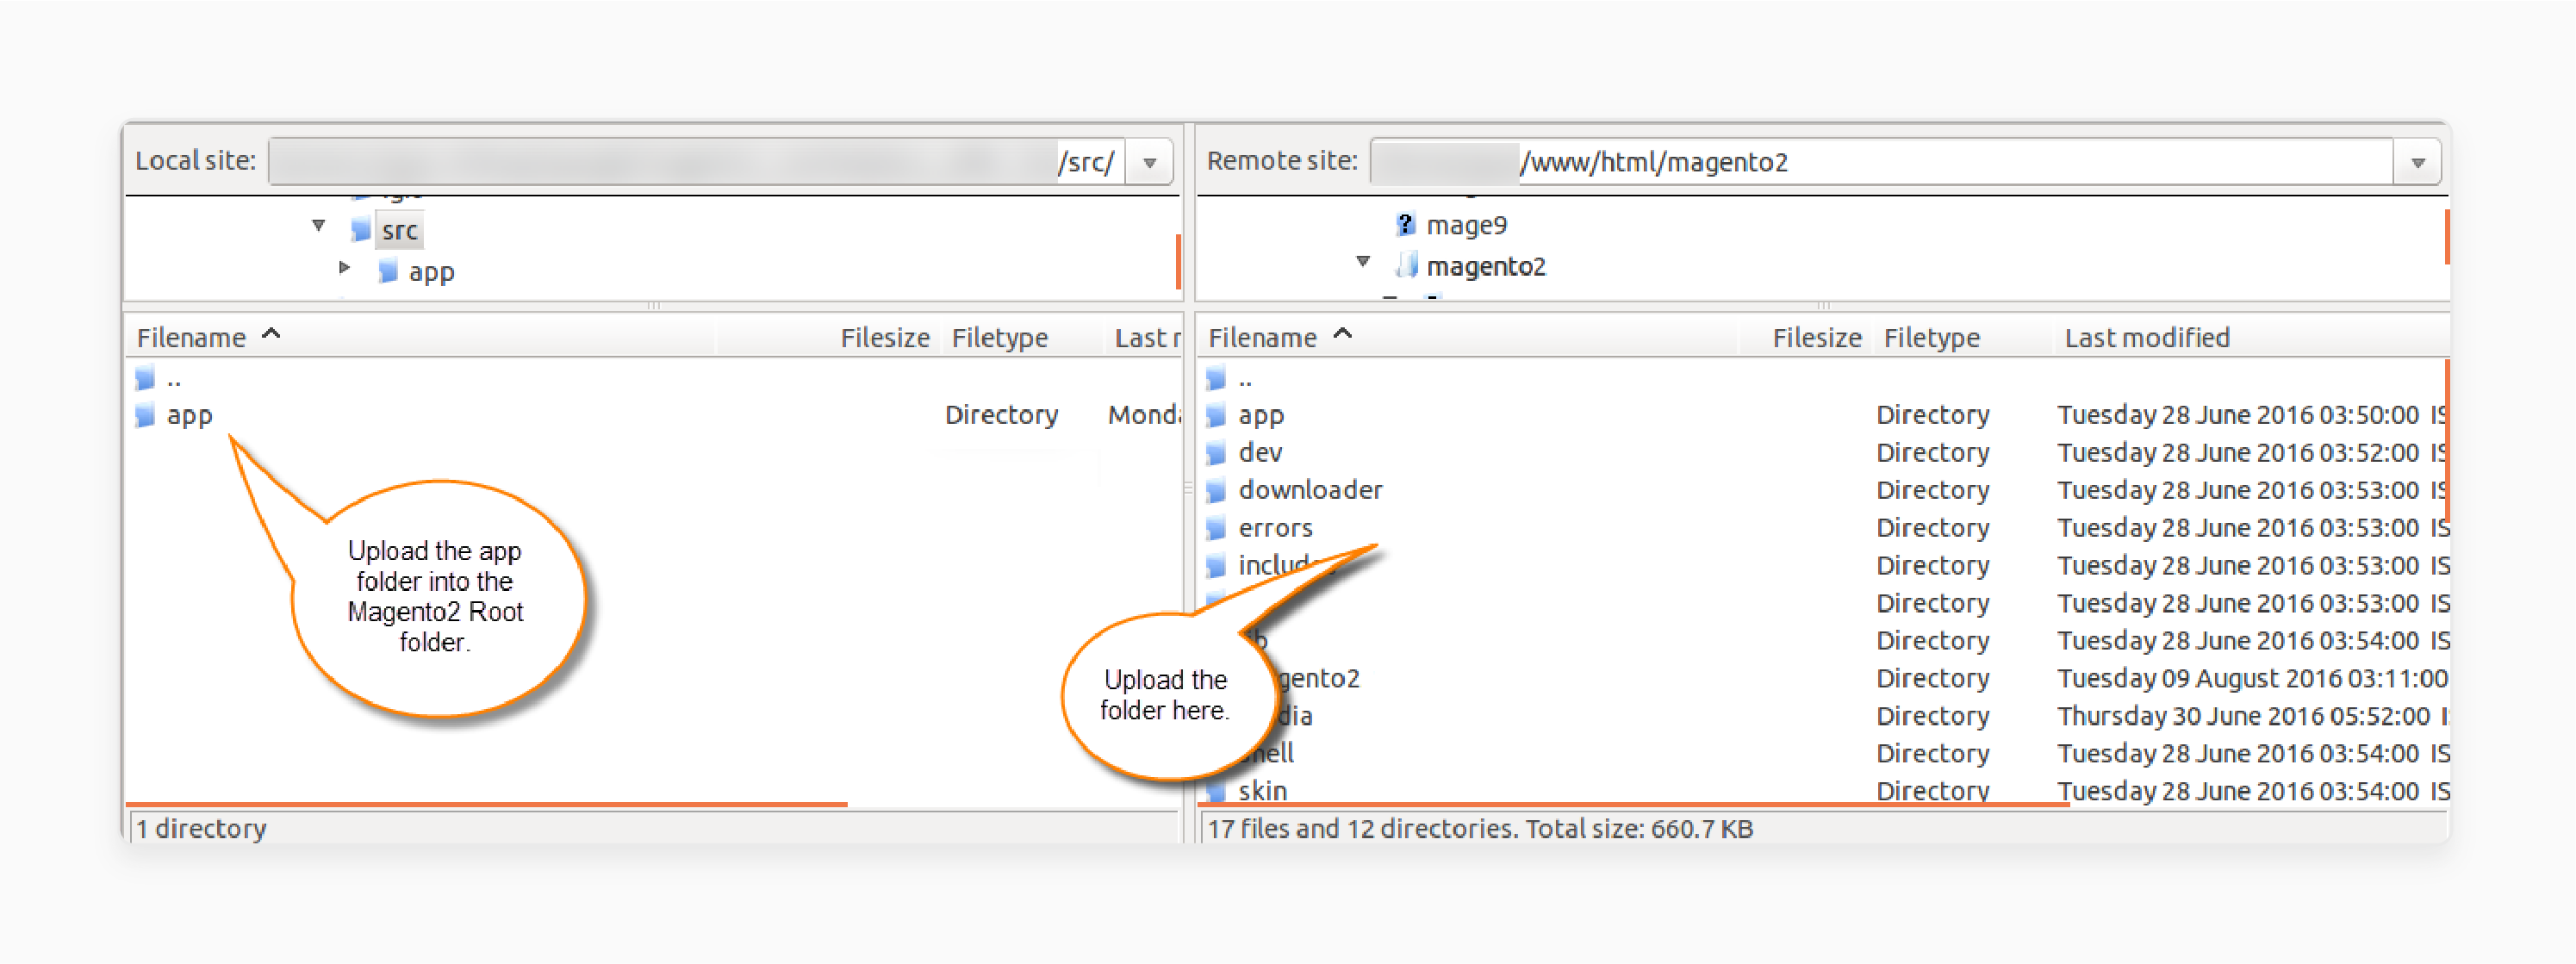Select the src tree item label

click(399, 231)
